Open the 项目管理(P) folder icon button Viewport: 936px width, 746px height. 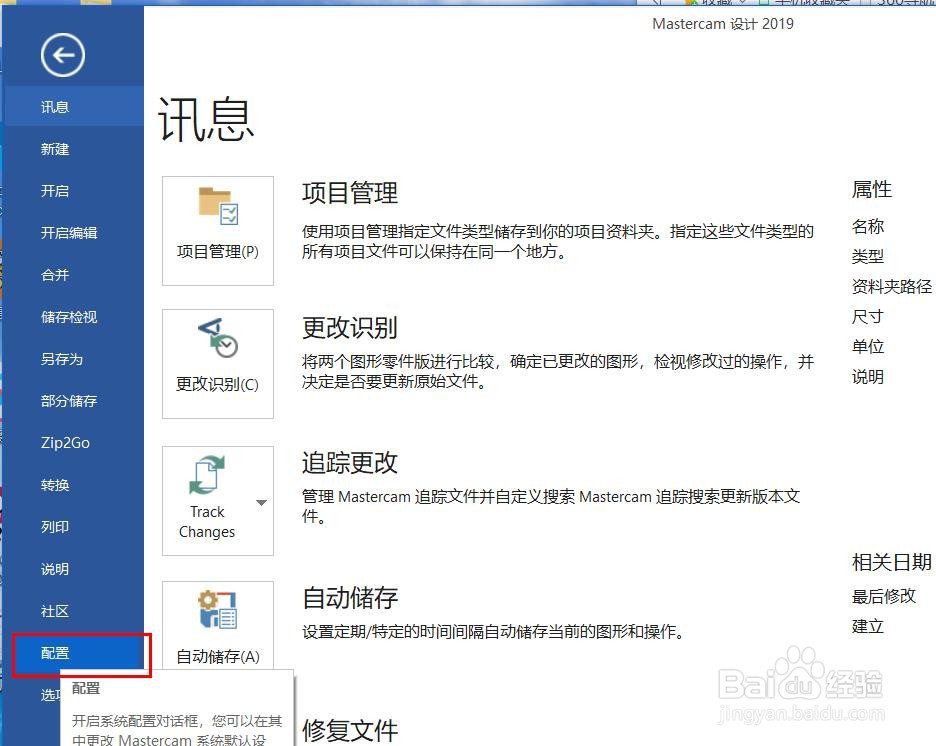pyautogui.click(x=218, y=230)
